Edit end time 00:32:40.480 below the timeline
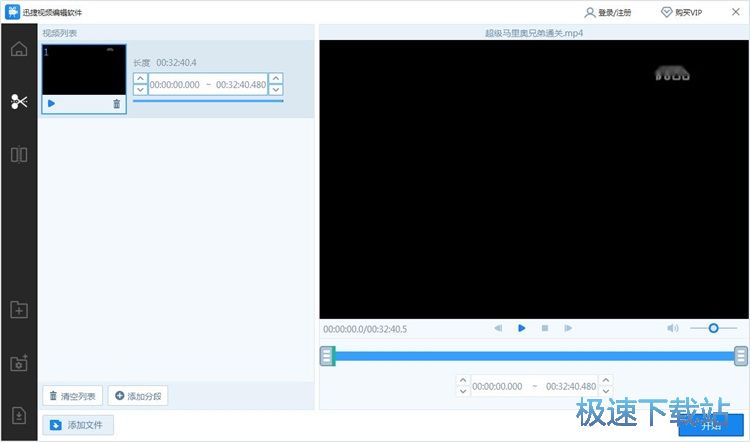The image size is (750, 442). (x=571, y=387)
